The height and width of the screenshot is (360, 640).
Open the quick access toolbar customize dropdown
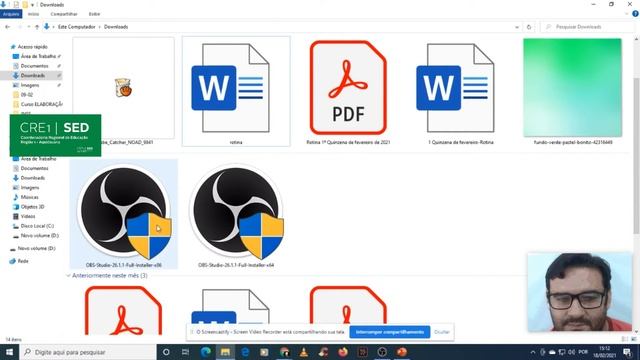pyautogui.click(x=33, y=5)
